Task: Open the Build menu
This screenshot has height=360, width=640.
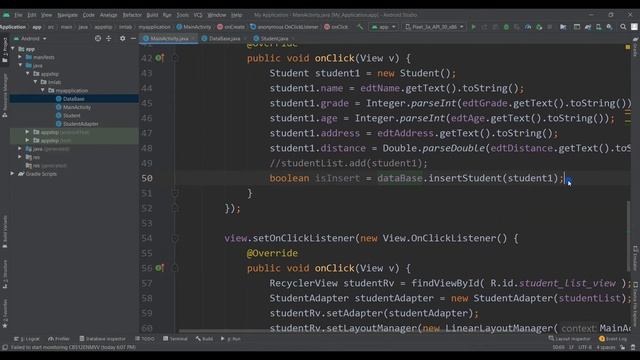Action: pyautogui.click(x=152, y=15)
